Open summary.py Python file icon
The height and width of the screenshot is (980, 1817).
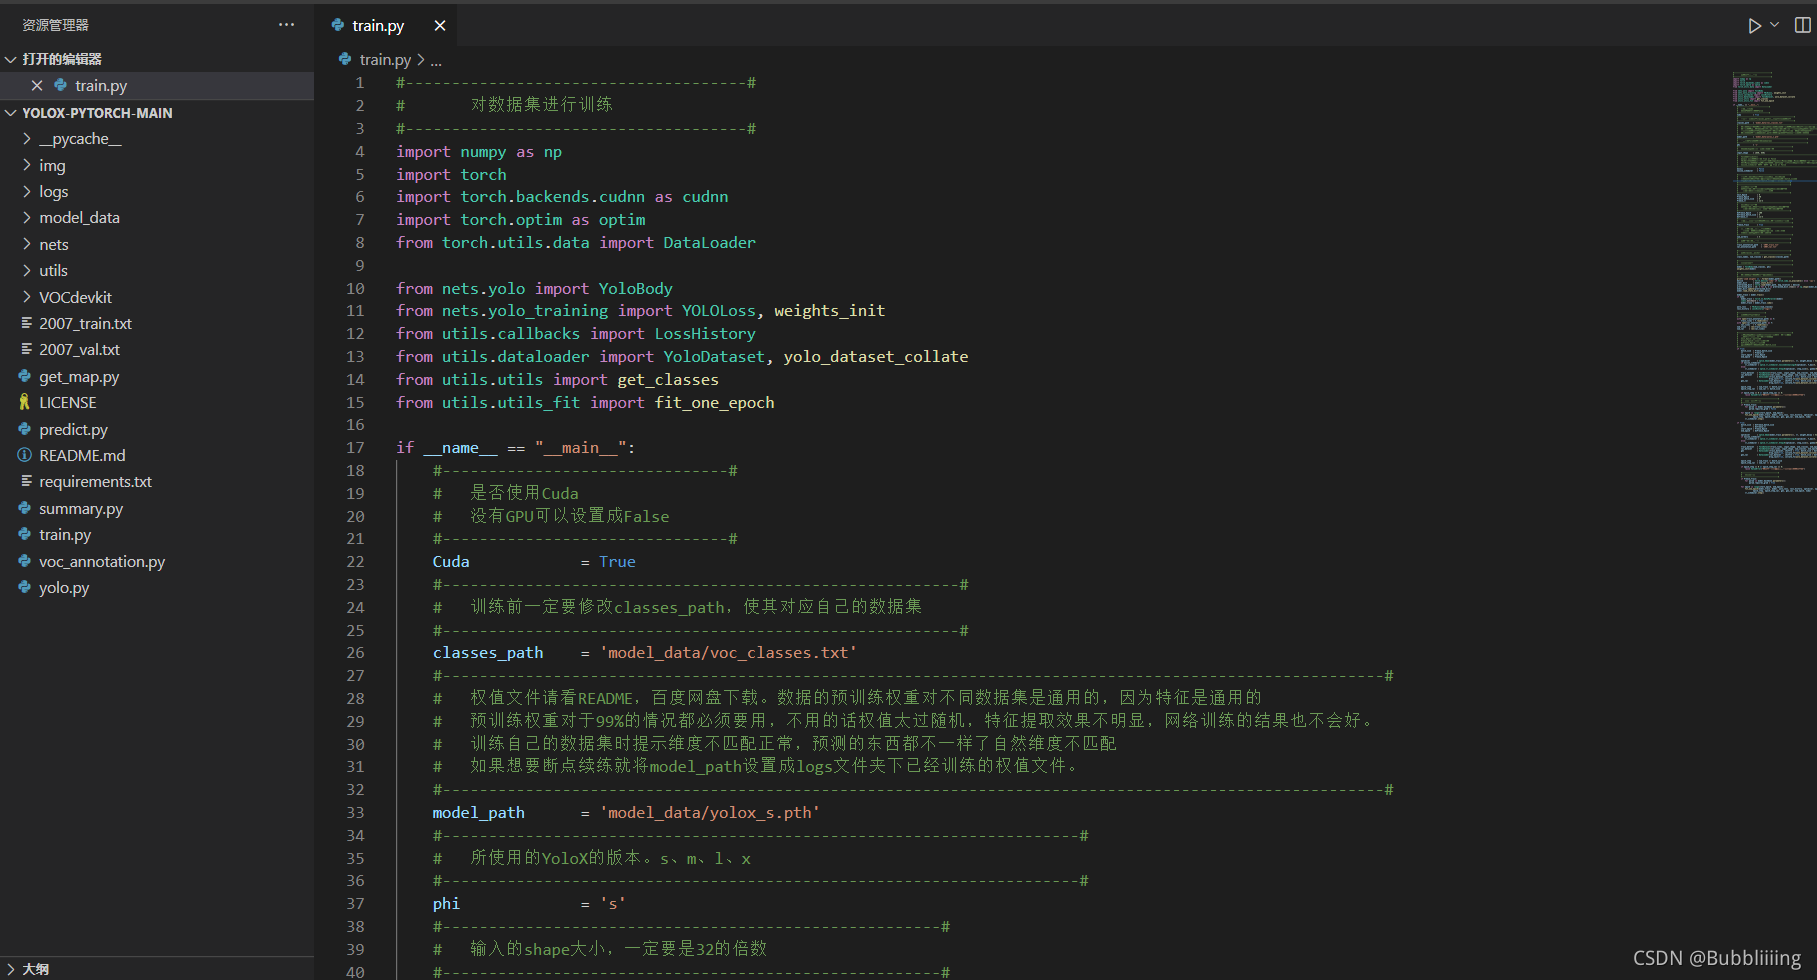point(25,508)
